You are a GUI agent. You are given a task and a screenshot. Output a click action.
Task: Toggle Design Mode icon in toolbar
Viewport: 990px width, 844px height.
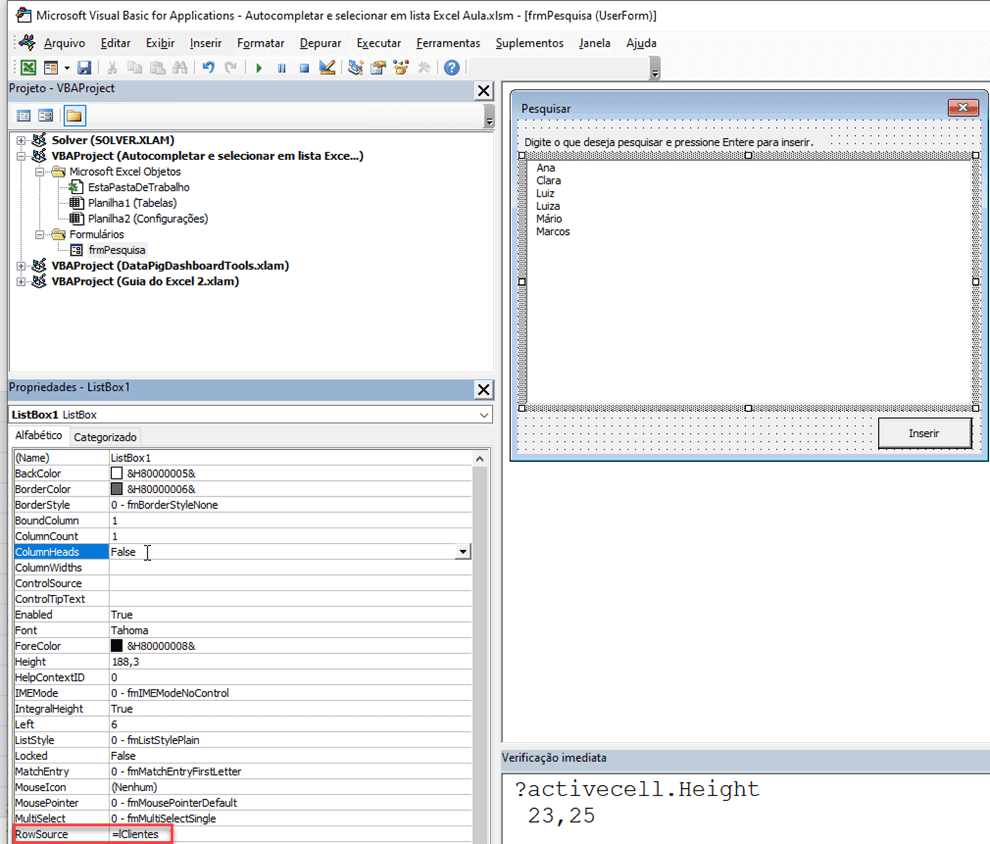[327, 68]
